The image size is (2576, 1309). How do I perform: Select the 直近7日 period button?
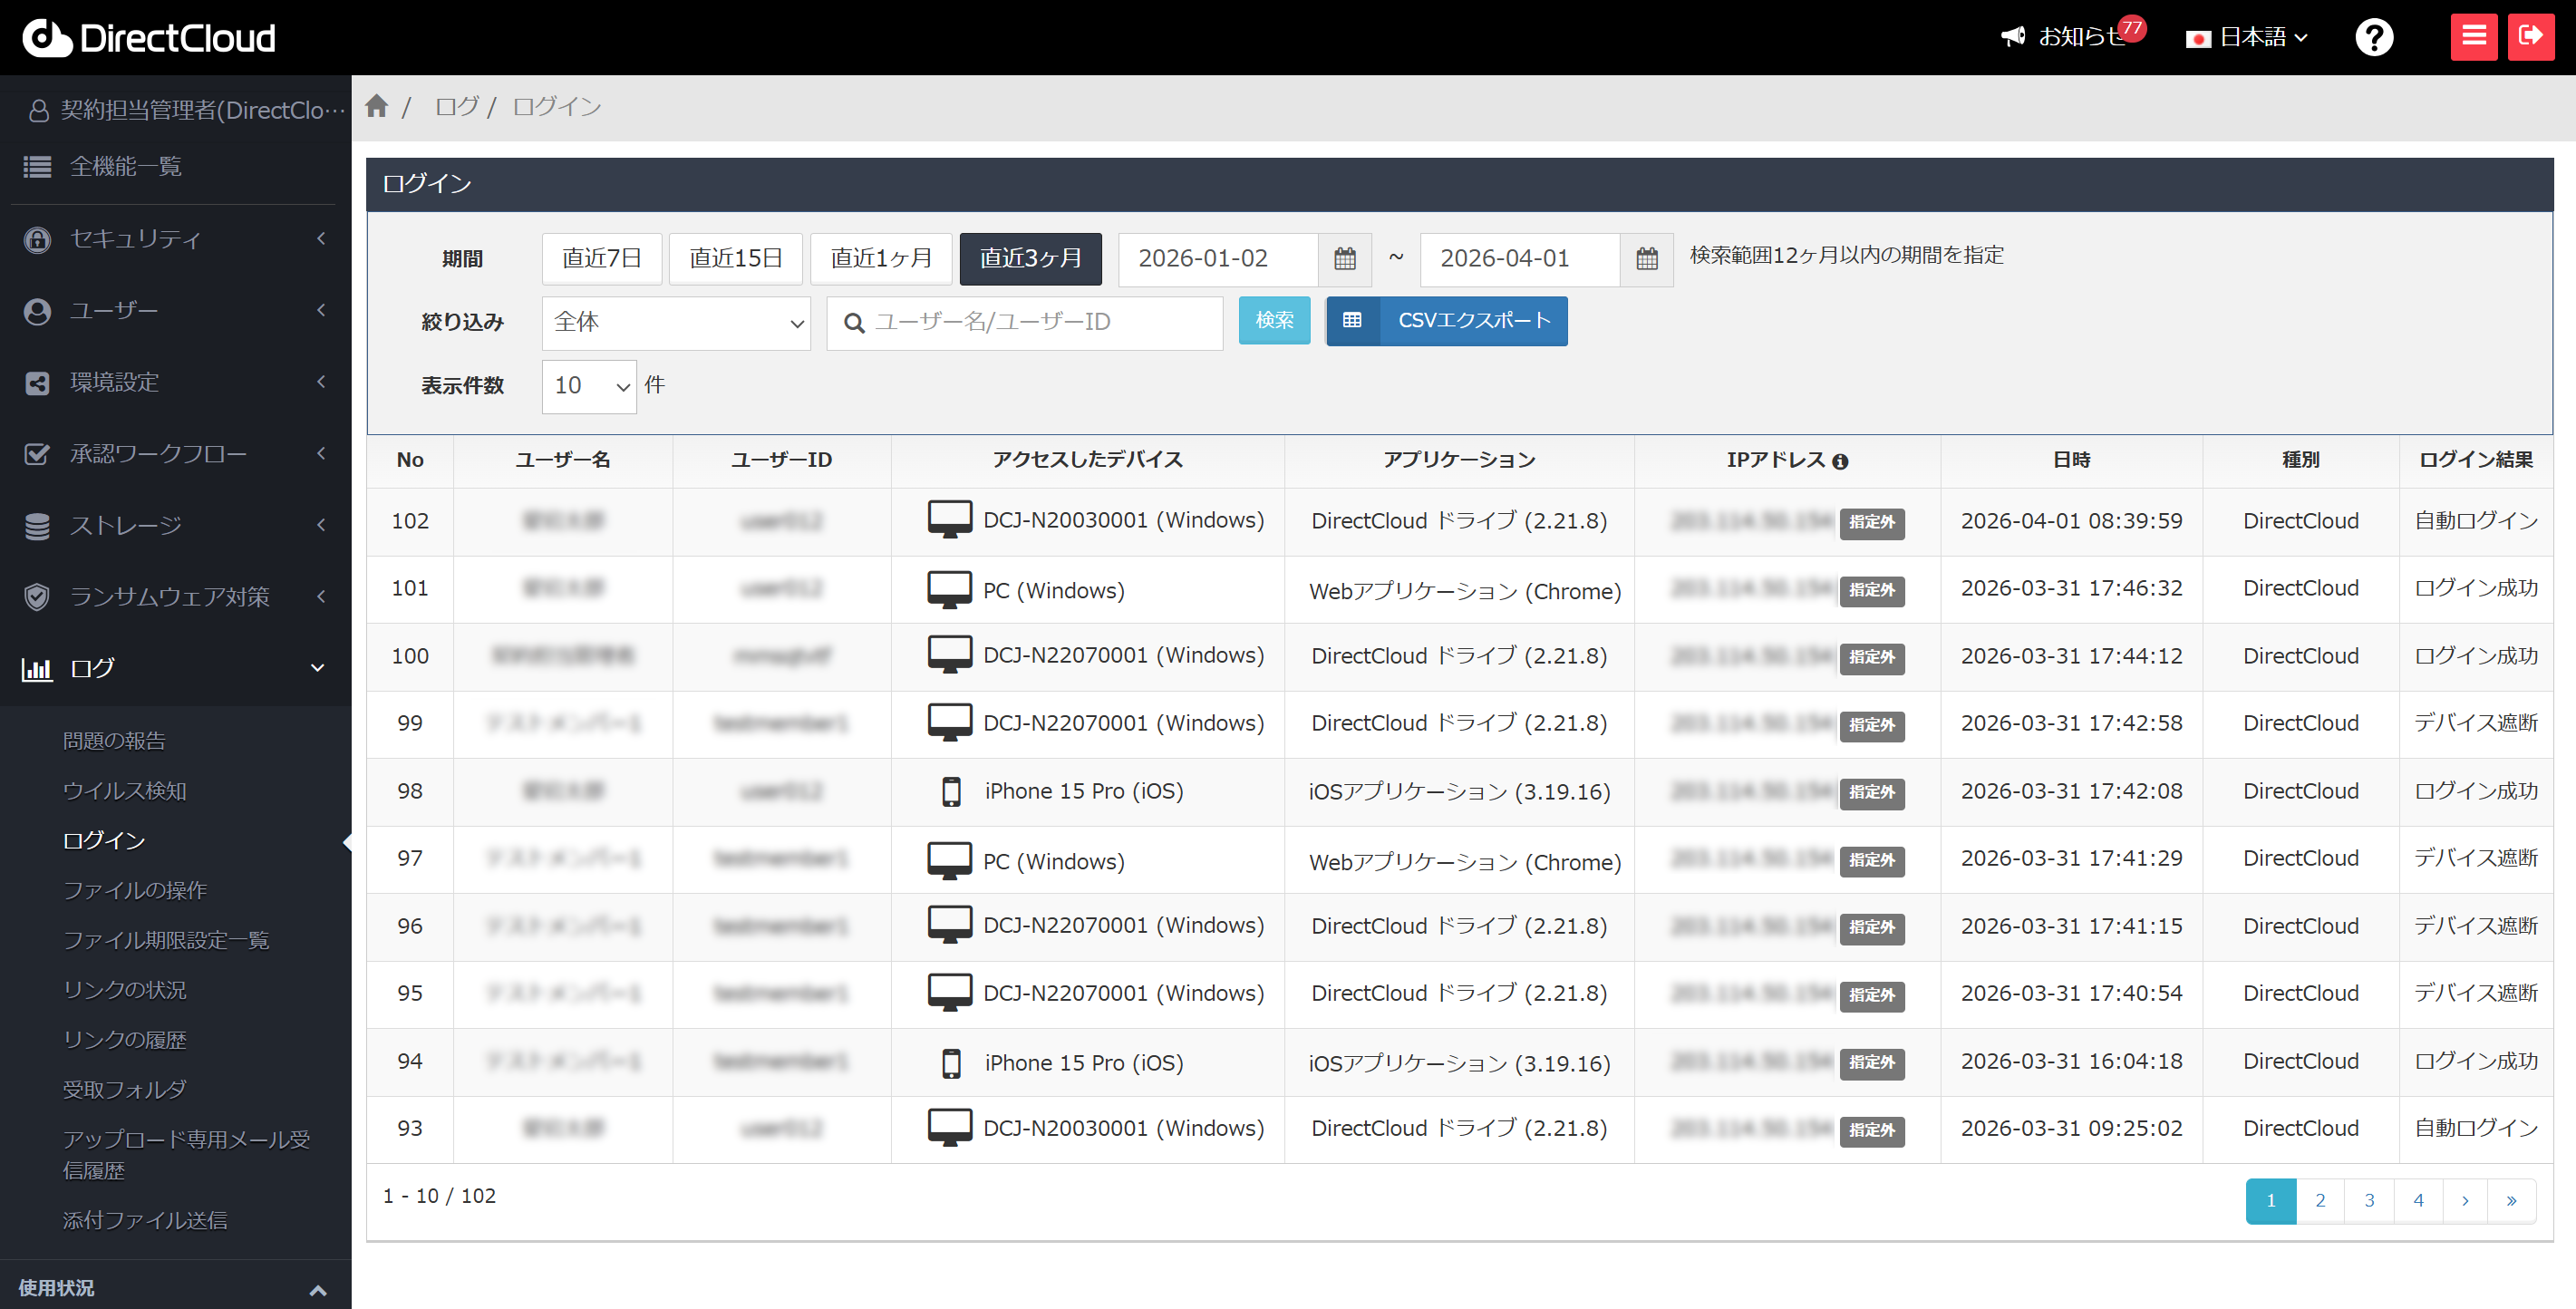point(602,259)
